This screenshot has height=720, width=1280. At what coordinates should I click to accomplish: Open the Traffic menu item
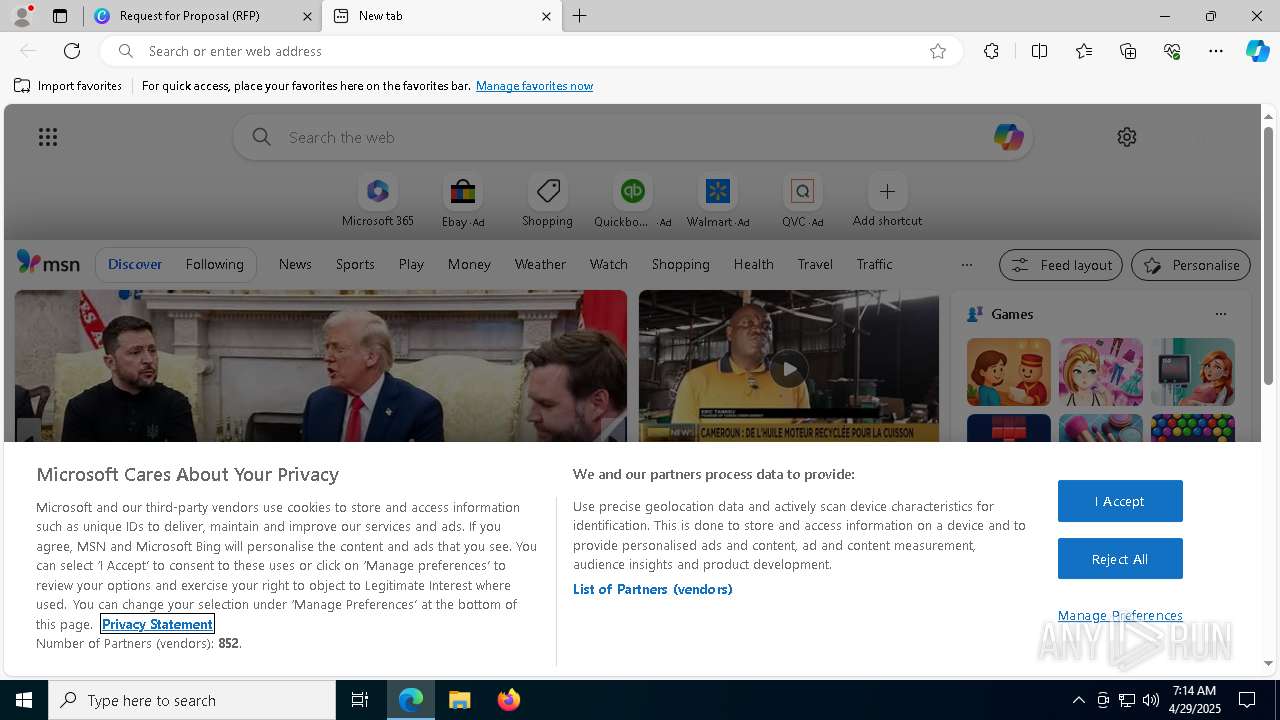click(874, 264)
